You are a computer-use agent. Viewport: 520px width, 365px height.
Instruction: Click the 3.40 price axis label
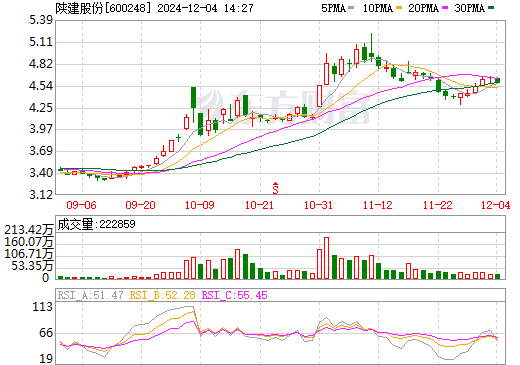click(x=41, y=173)
